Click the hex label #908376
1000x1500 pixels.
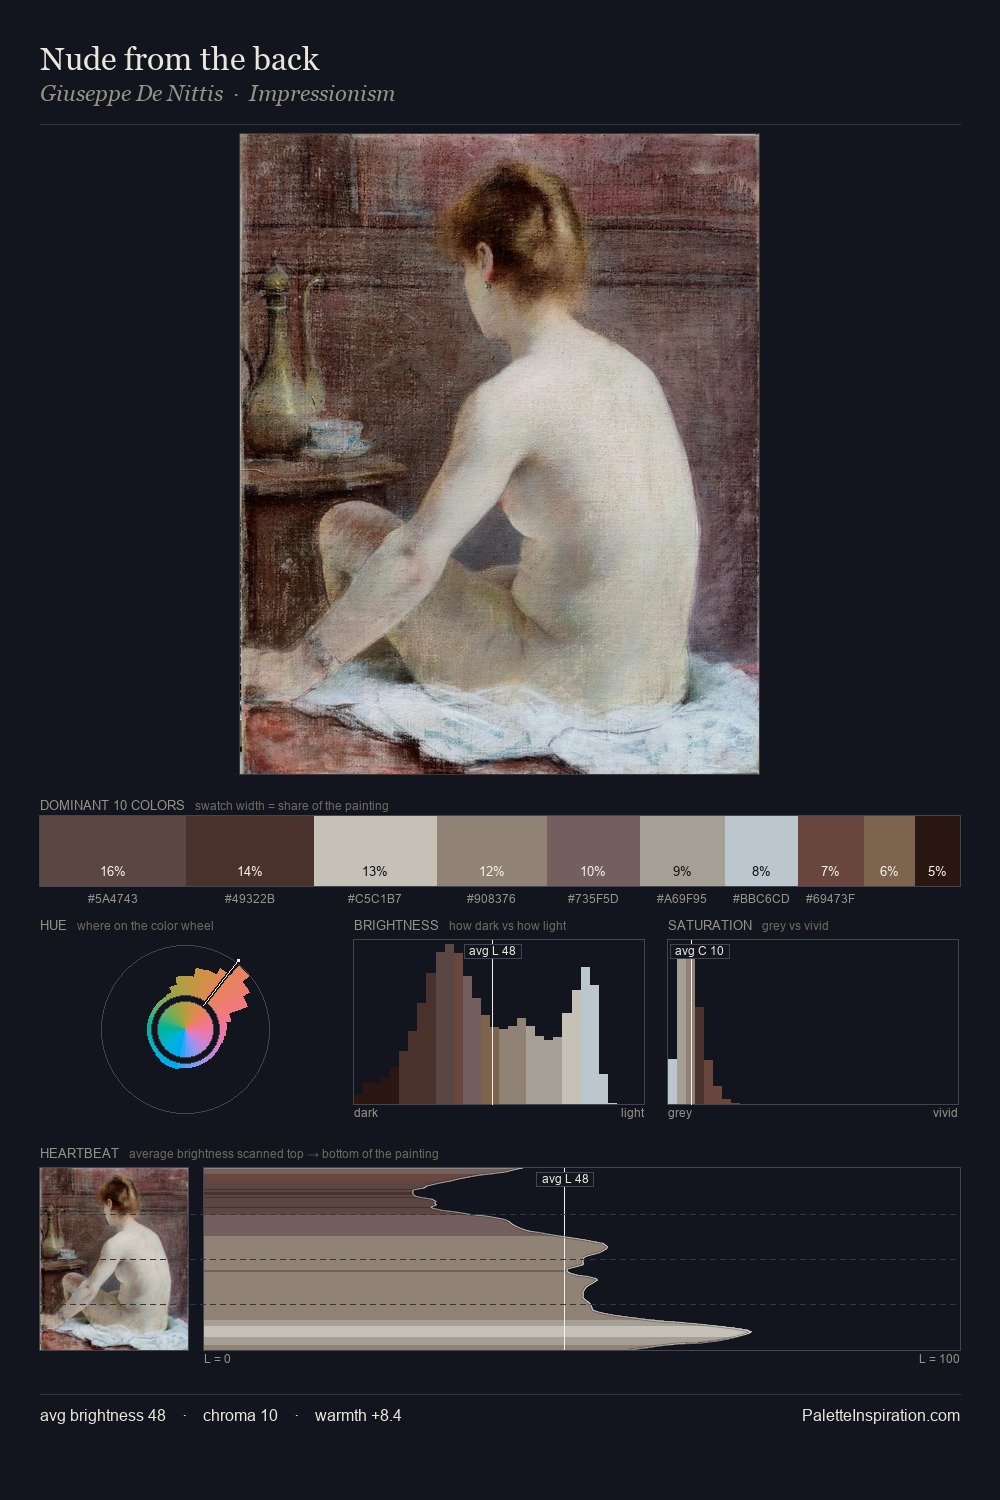coord(492,899)
